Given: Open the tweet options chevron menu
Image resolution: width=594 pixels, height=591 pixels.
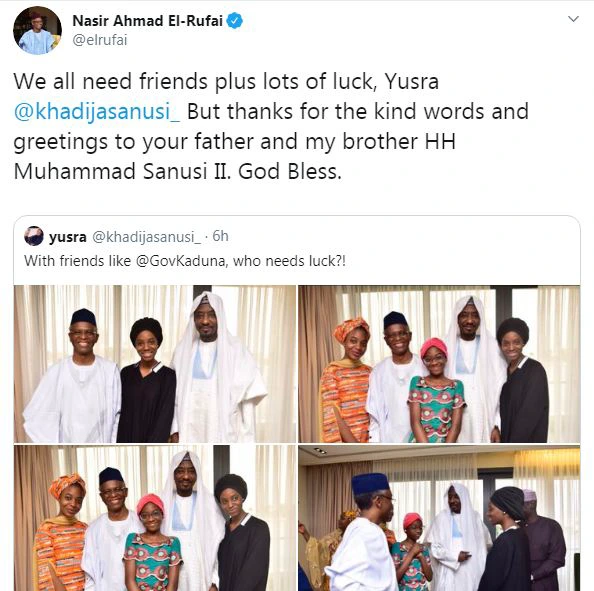Looking at the screenshot, I should coord(574,19).
